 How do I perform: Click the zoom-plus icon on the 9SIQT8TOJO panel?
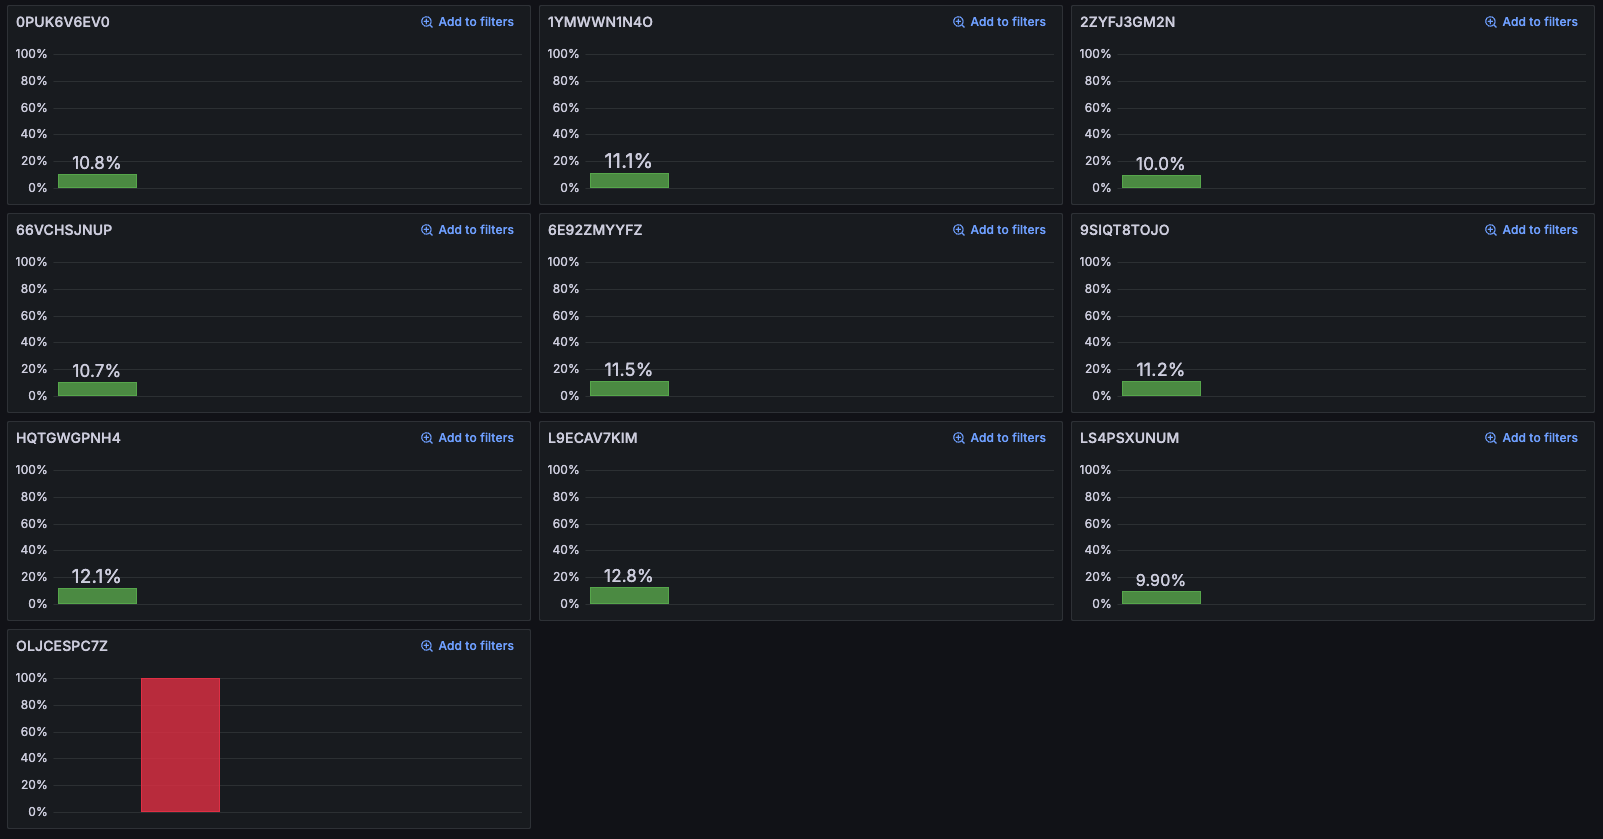point(1491,229)
